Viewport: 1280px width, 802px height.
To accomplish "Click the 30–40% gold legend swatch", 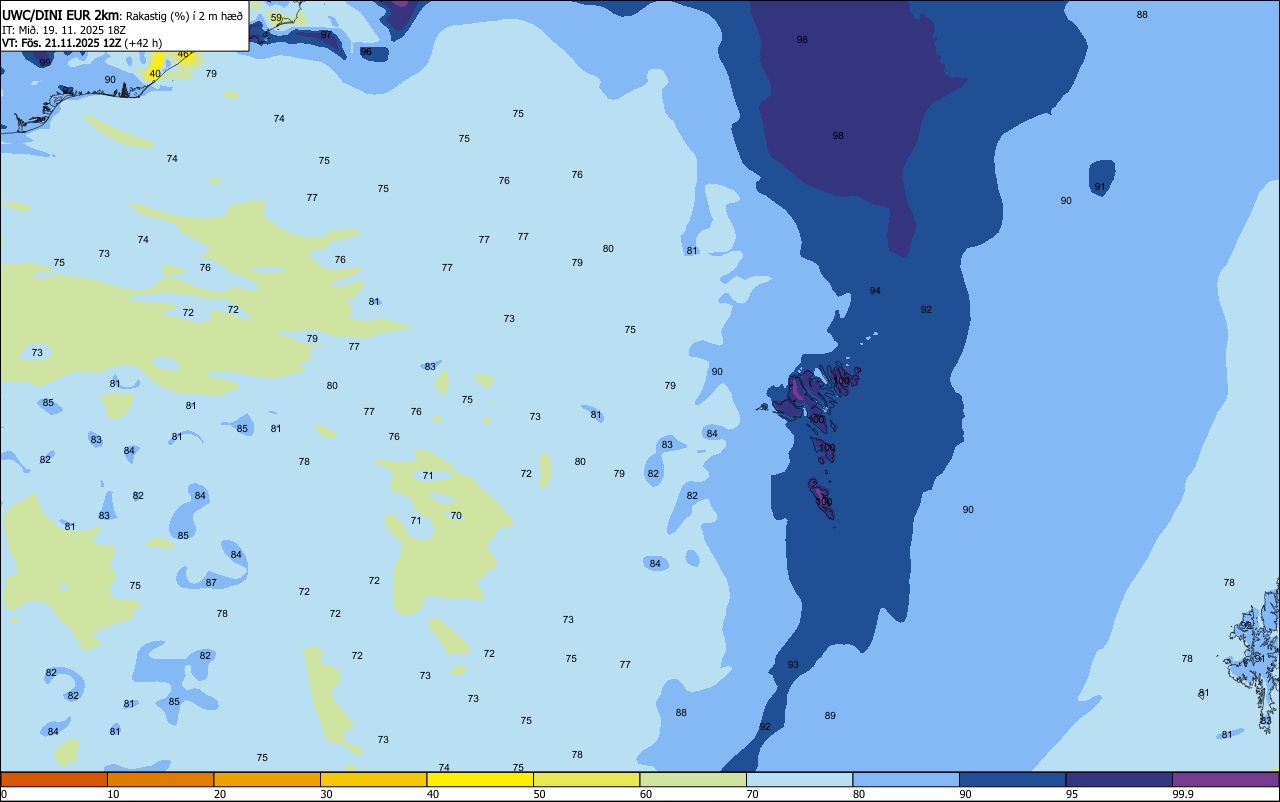I will pyautogui.click(x=373, y=779).
